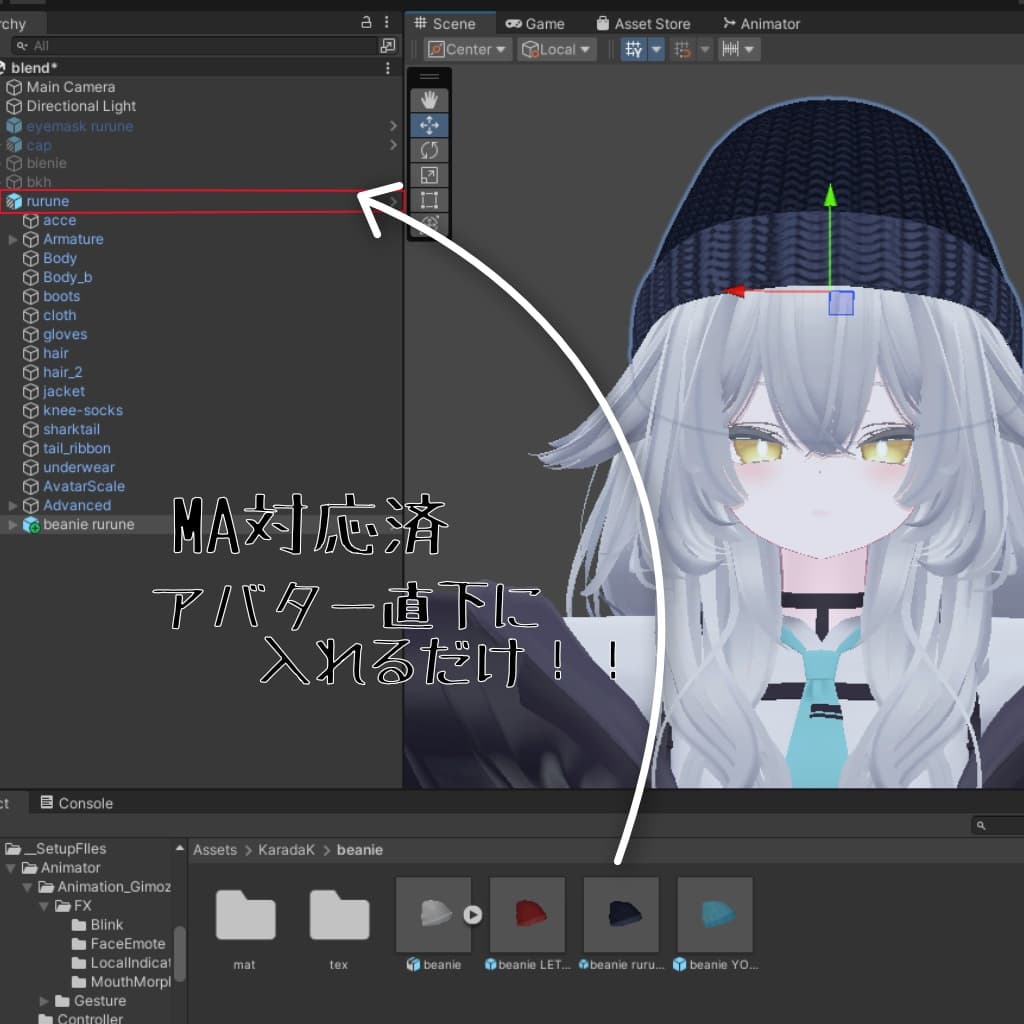Open grid visibility options arrow
Viewport: 1024px width, 1024px height.
656,49
